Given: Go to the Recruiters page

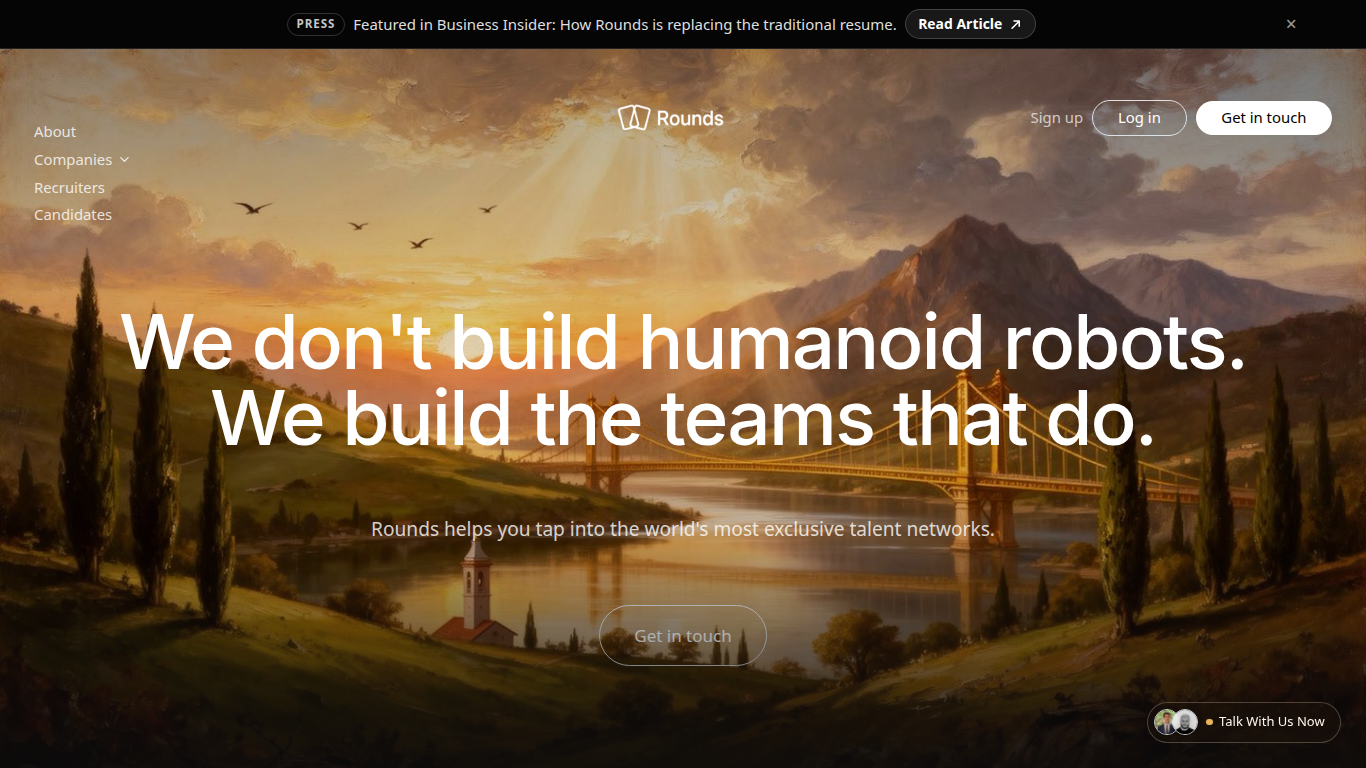Looking at the screenshot, I should click(69, 188).
